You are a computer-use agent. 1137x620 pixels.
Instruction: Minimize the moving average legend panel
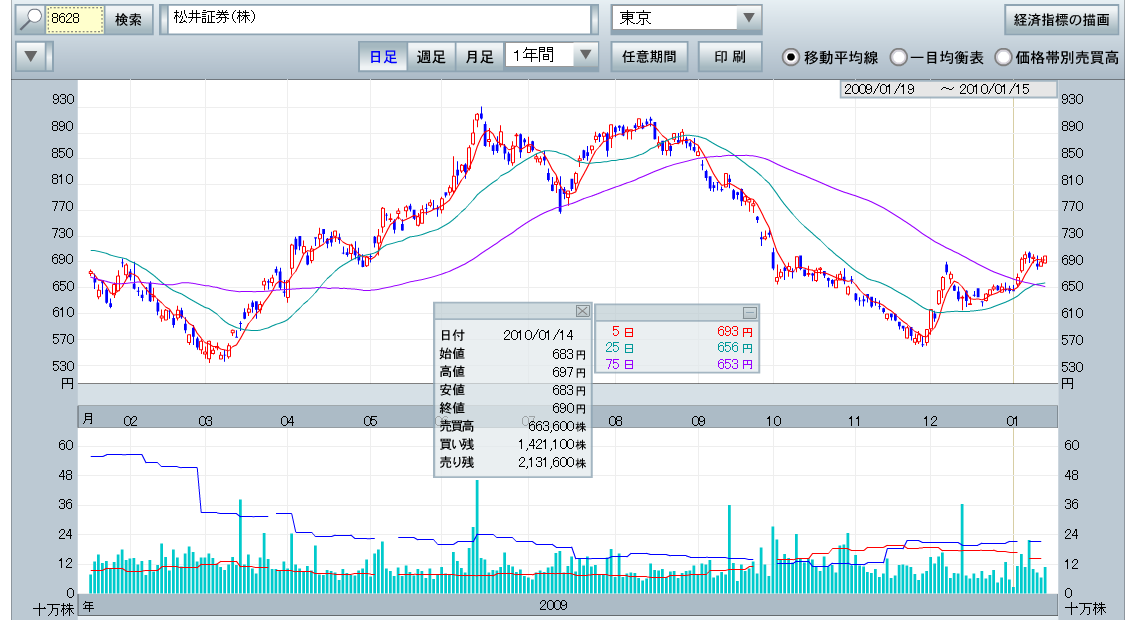[x=749, y=312]
